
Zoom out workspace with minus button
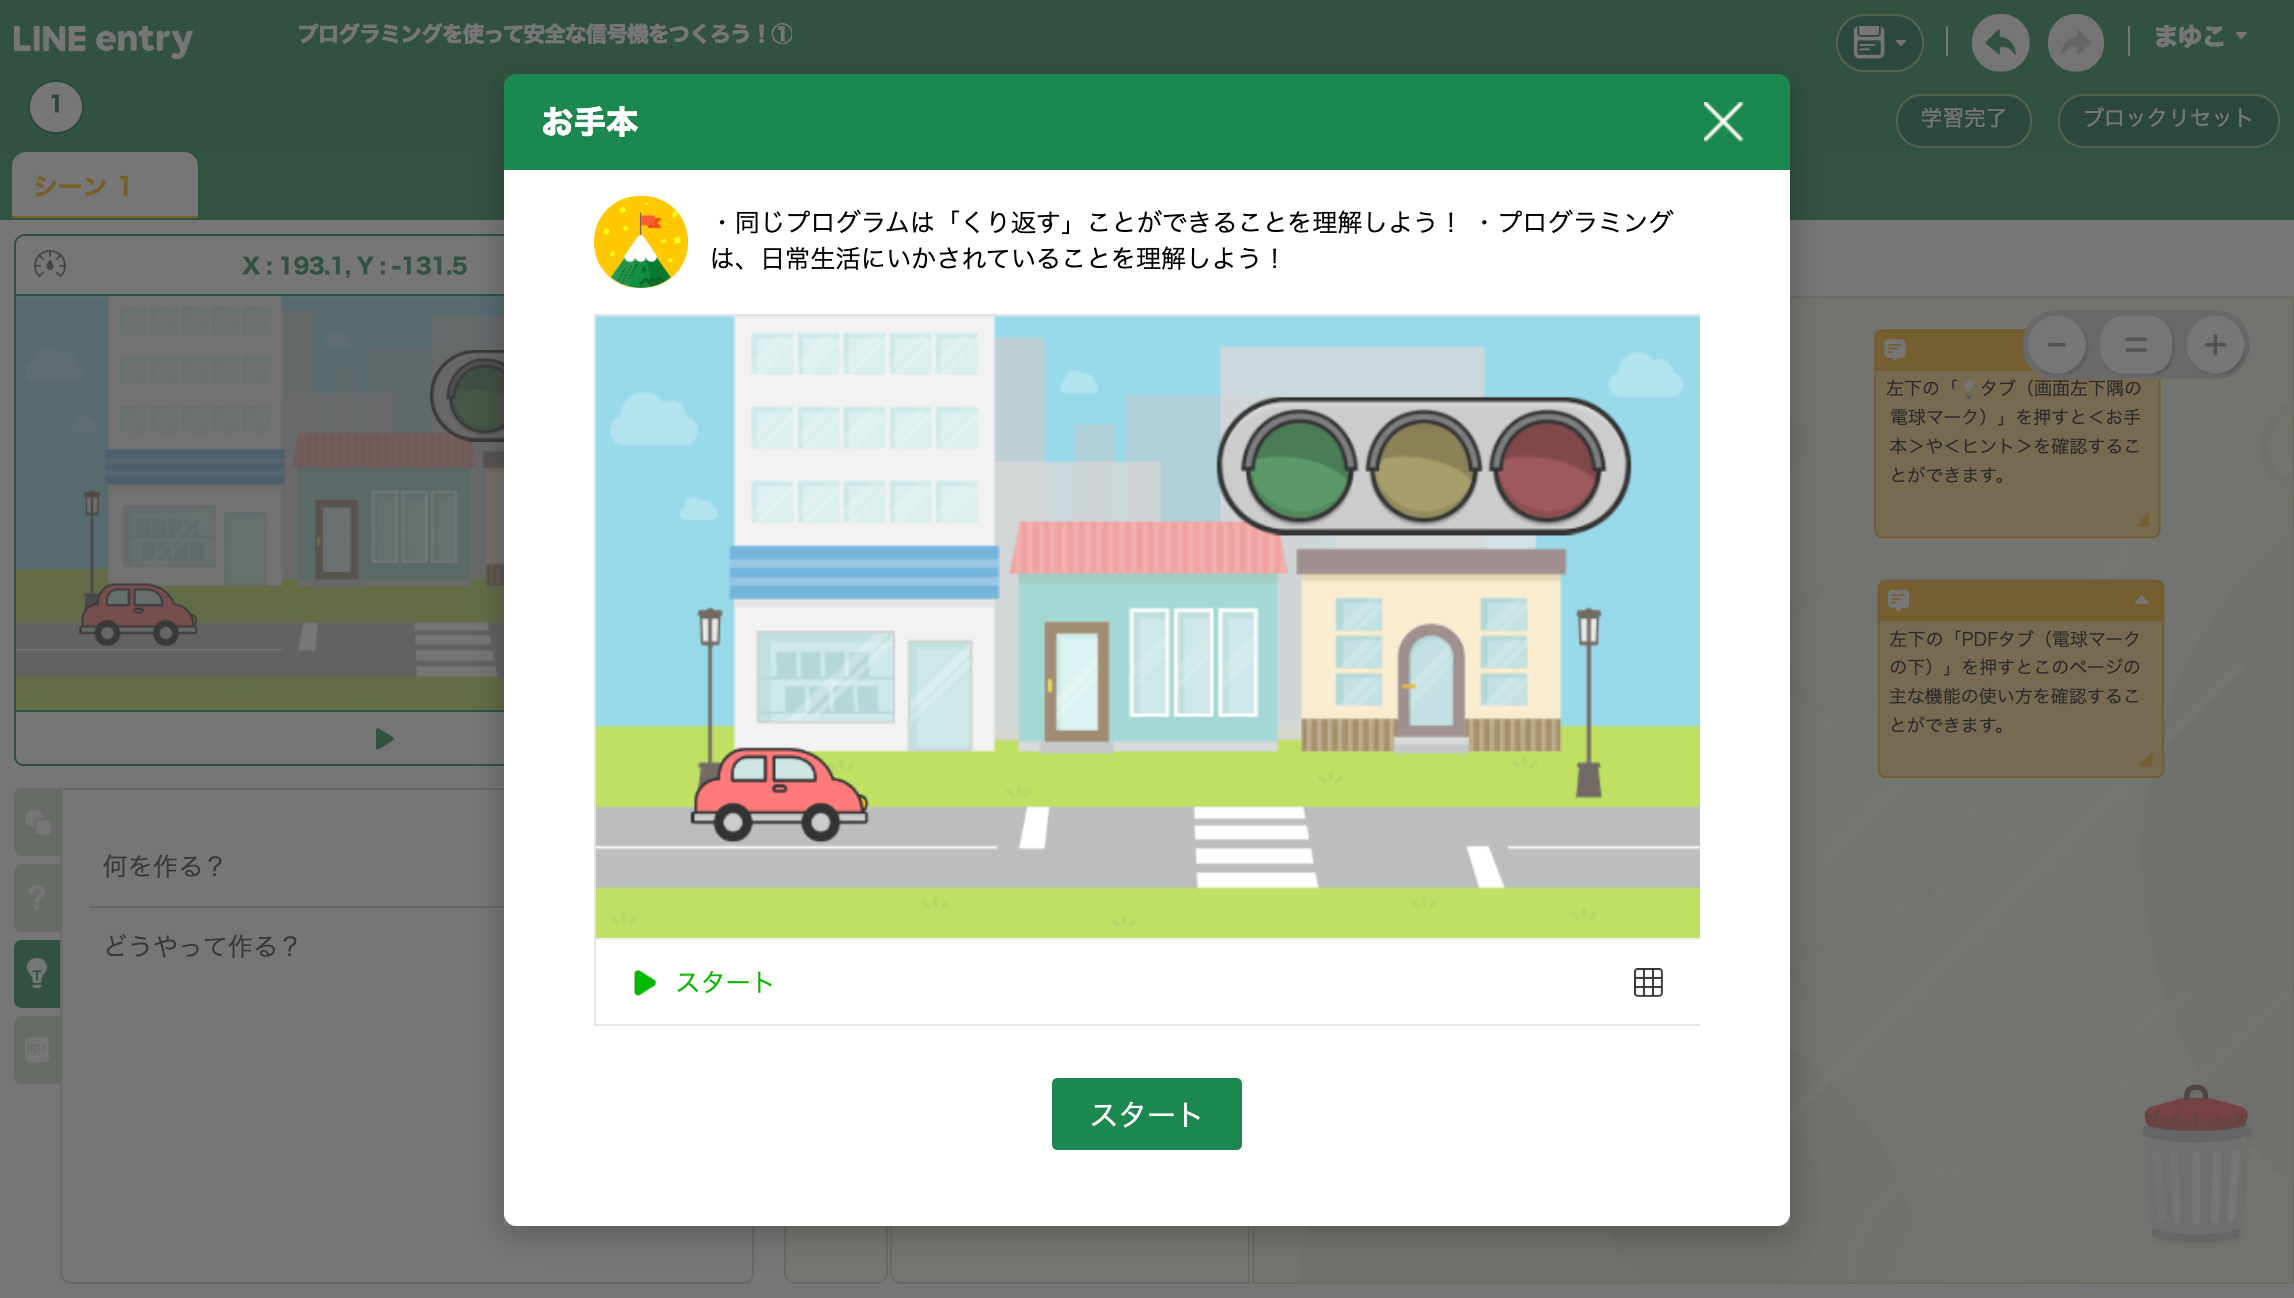tap(2057, 345)
